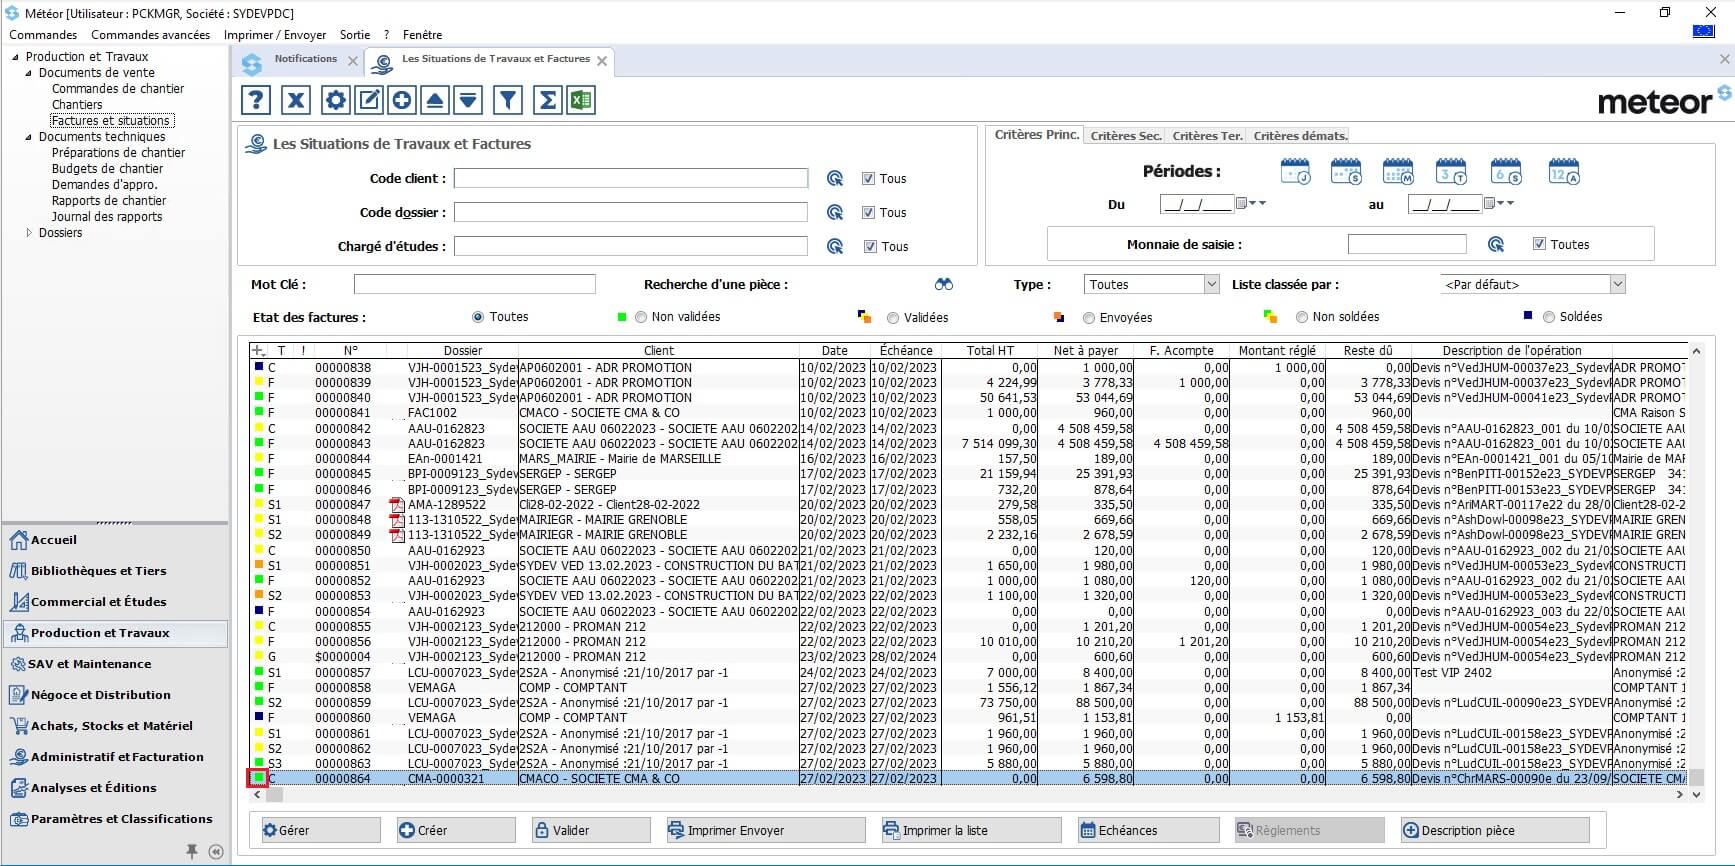
Task: Click the Créer button
Action: tap(455, 830)
